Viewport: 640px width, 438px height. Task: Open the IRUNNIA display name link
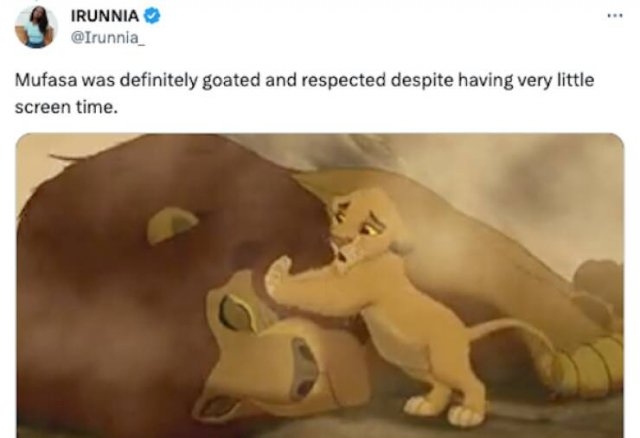(x=105, y=16)
